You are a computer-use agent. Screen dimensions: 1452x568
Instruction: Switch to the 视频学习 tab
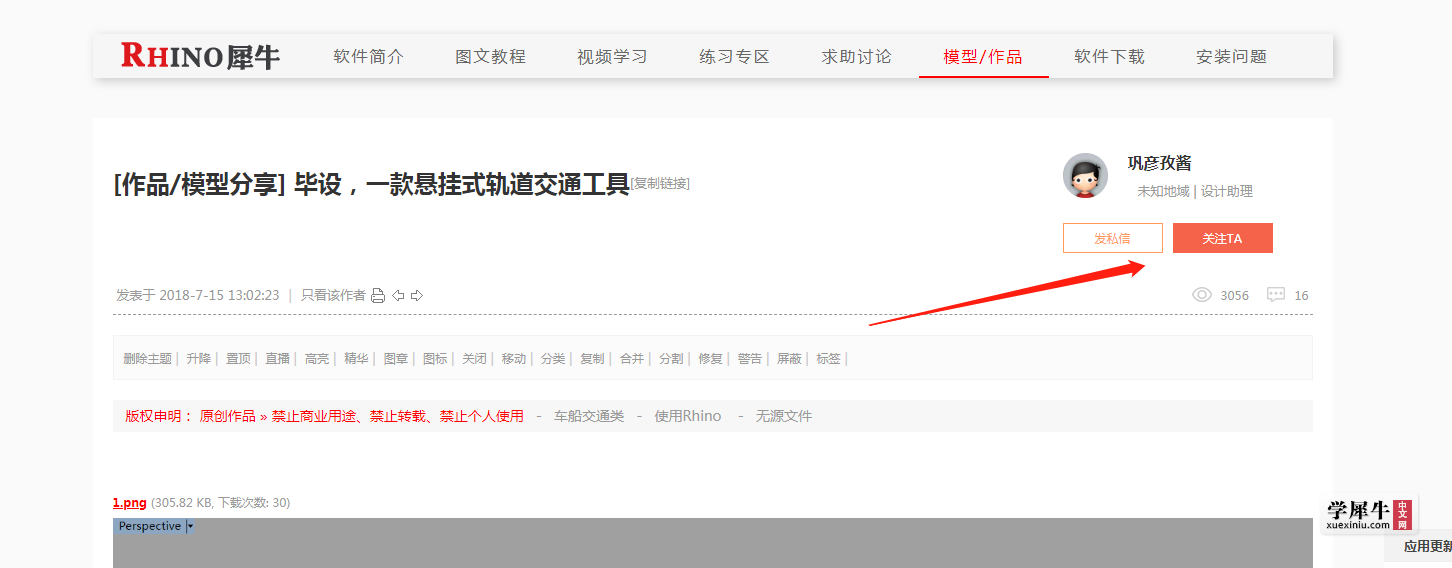(612, 57)
